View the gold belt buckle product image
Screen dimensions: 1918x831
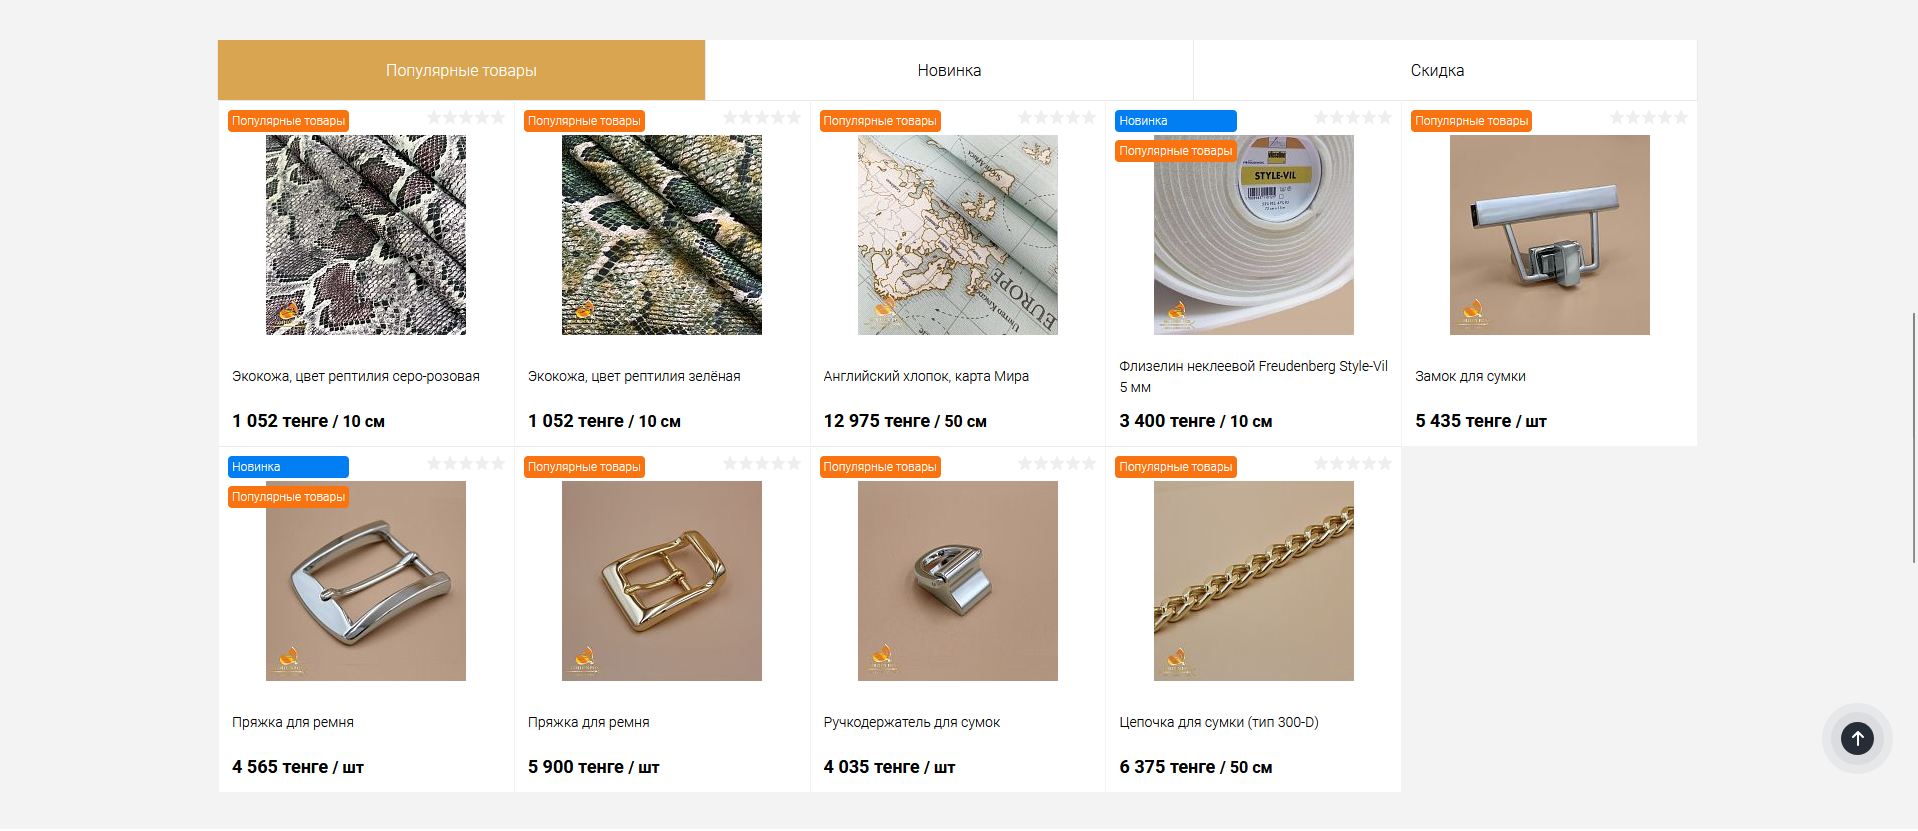pos(662,581)
